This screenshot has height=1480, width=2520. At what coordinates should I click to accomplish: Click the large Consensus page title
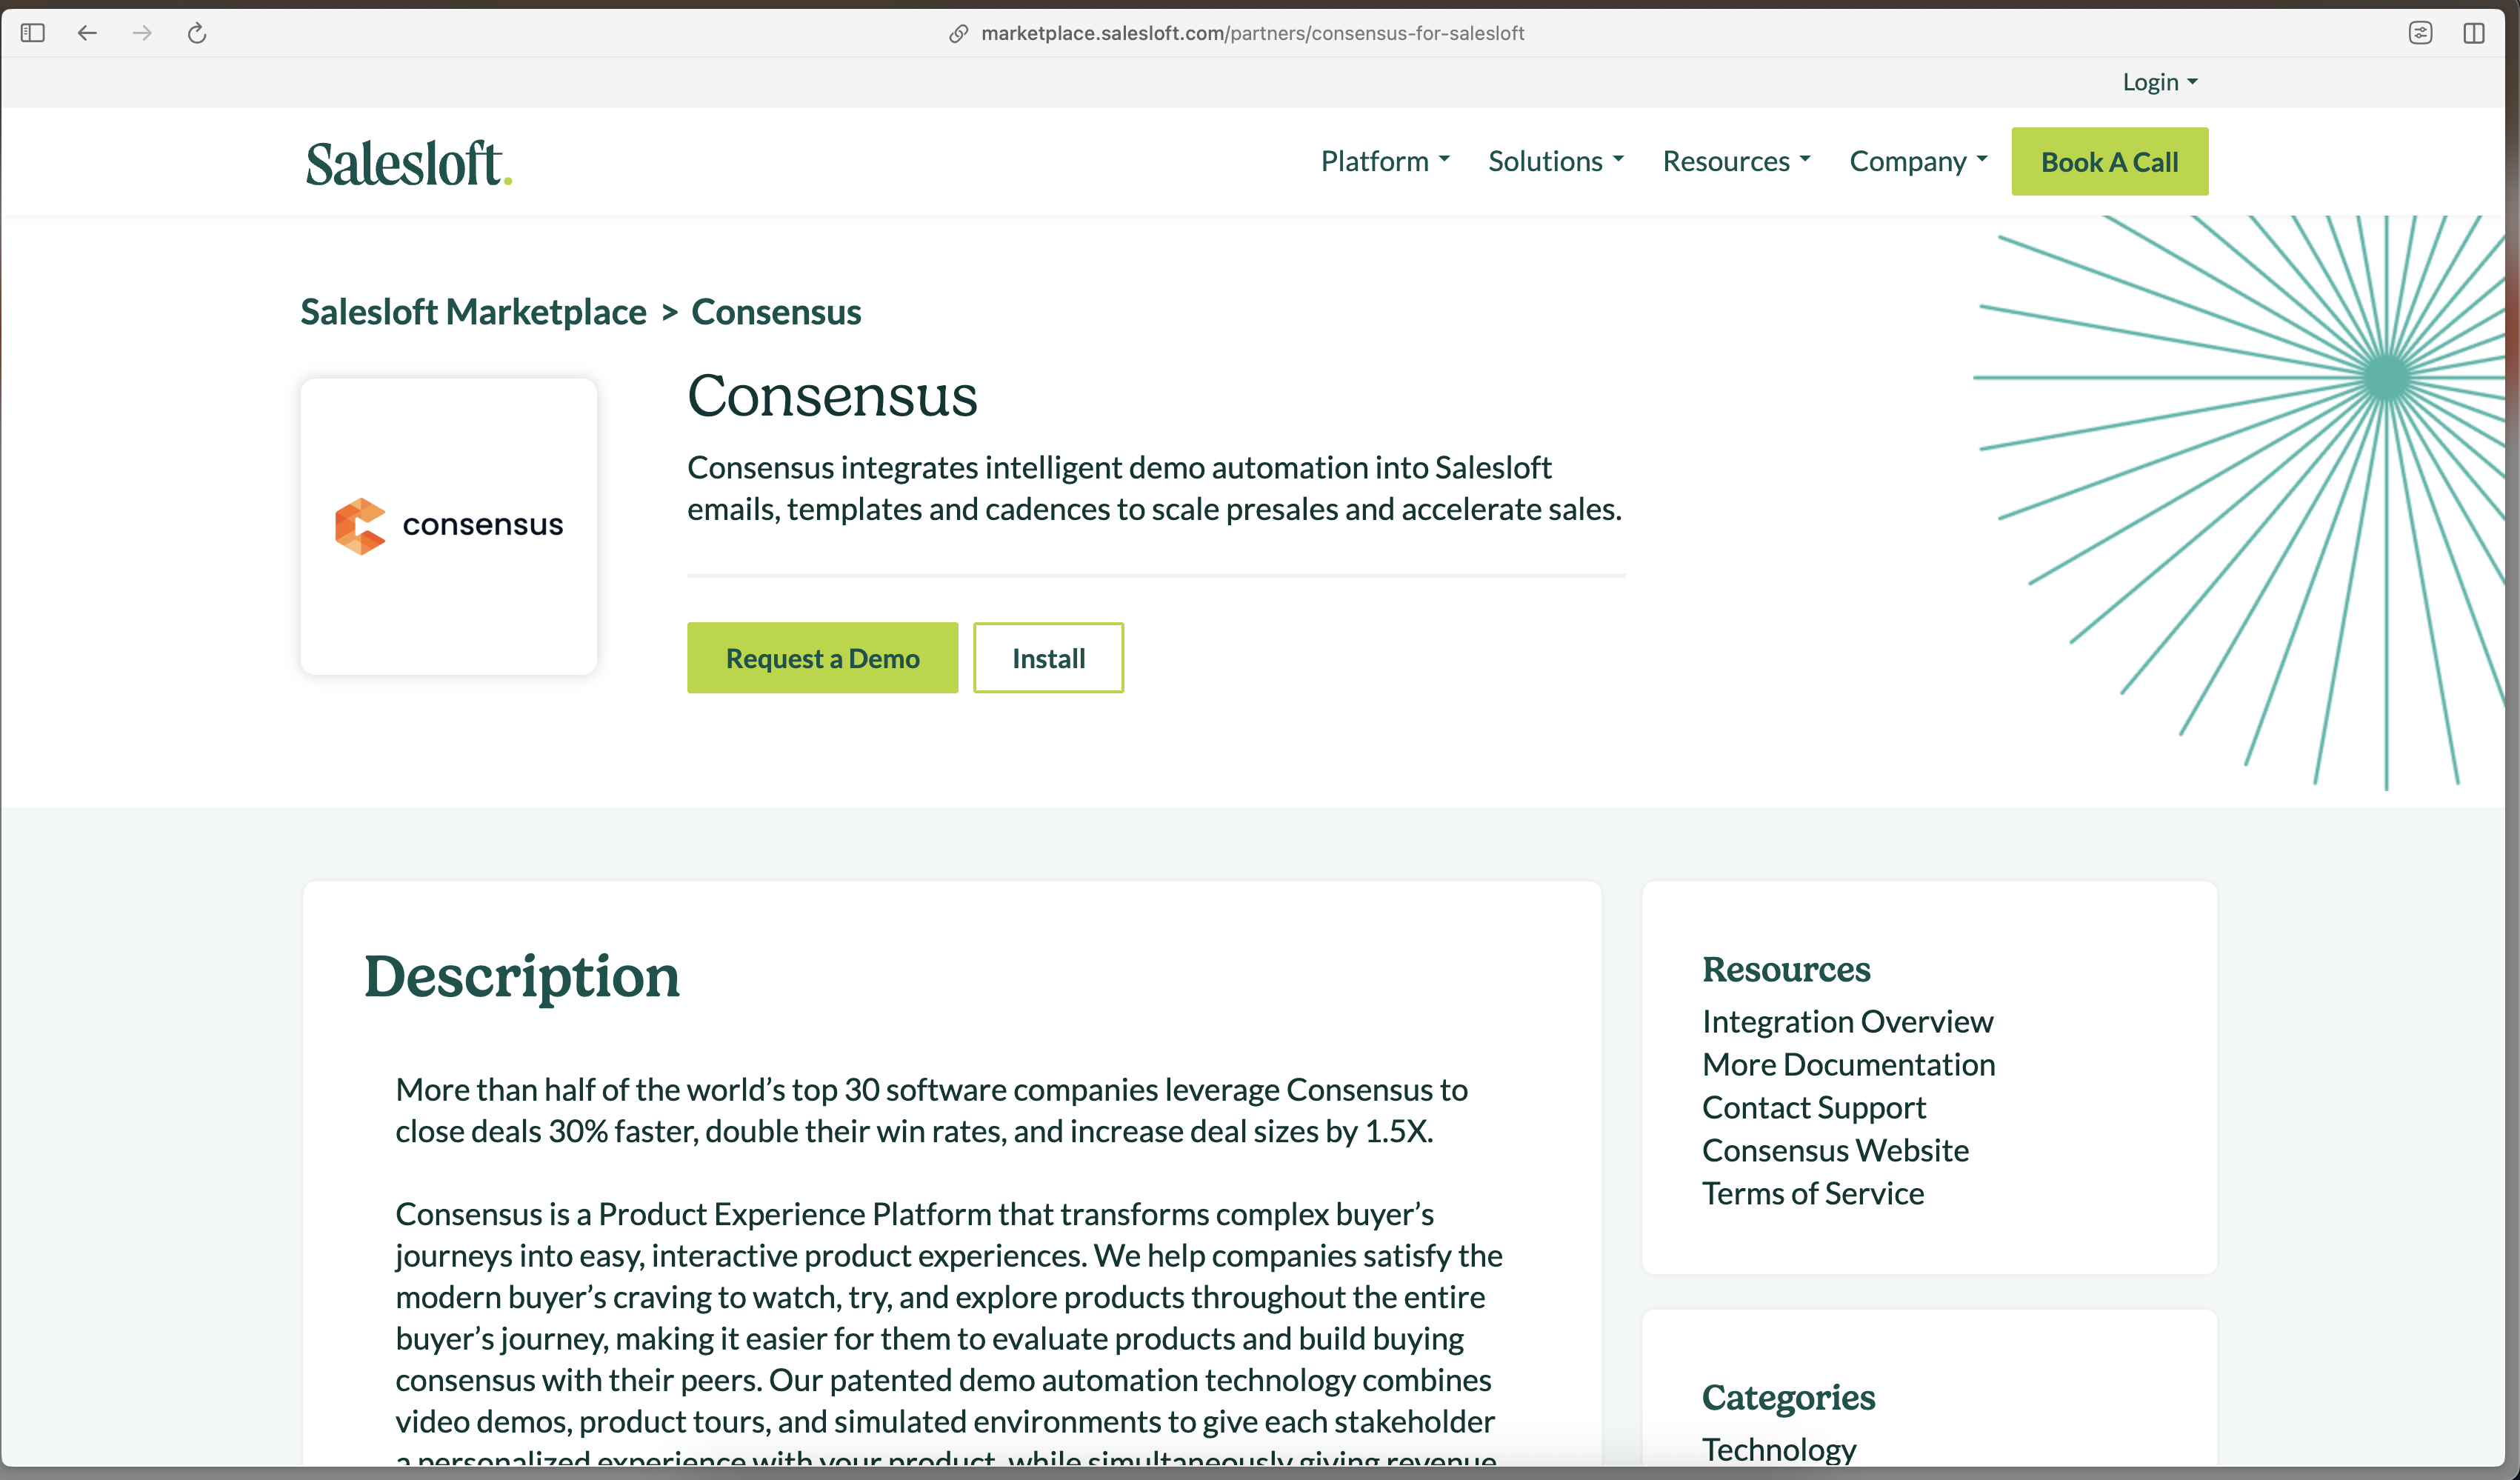[832, 396]
